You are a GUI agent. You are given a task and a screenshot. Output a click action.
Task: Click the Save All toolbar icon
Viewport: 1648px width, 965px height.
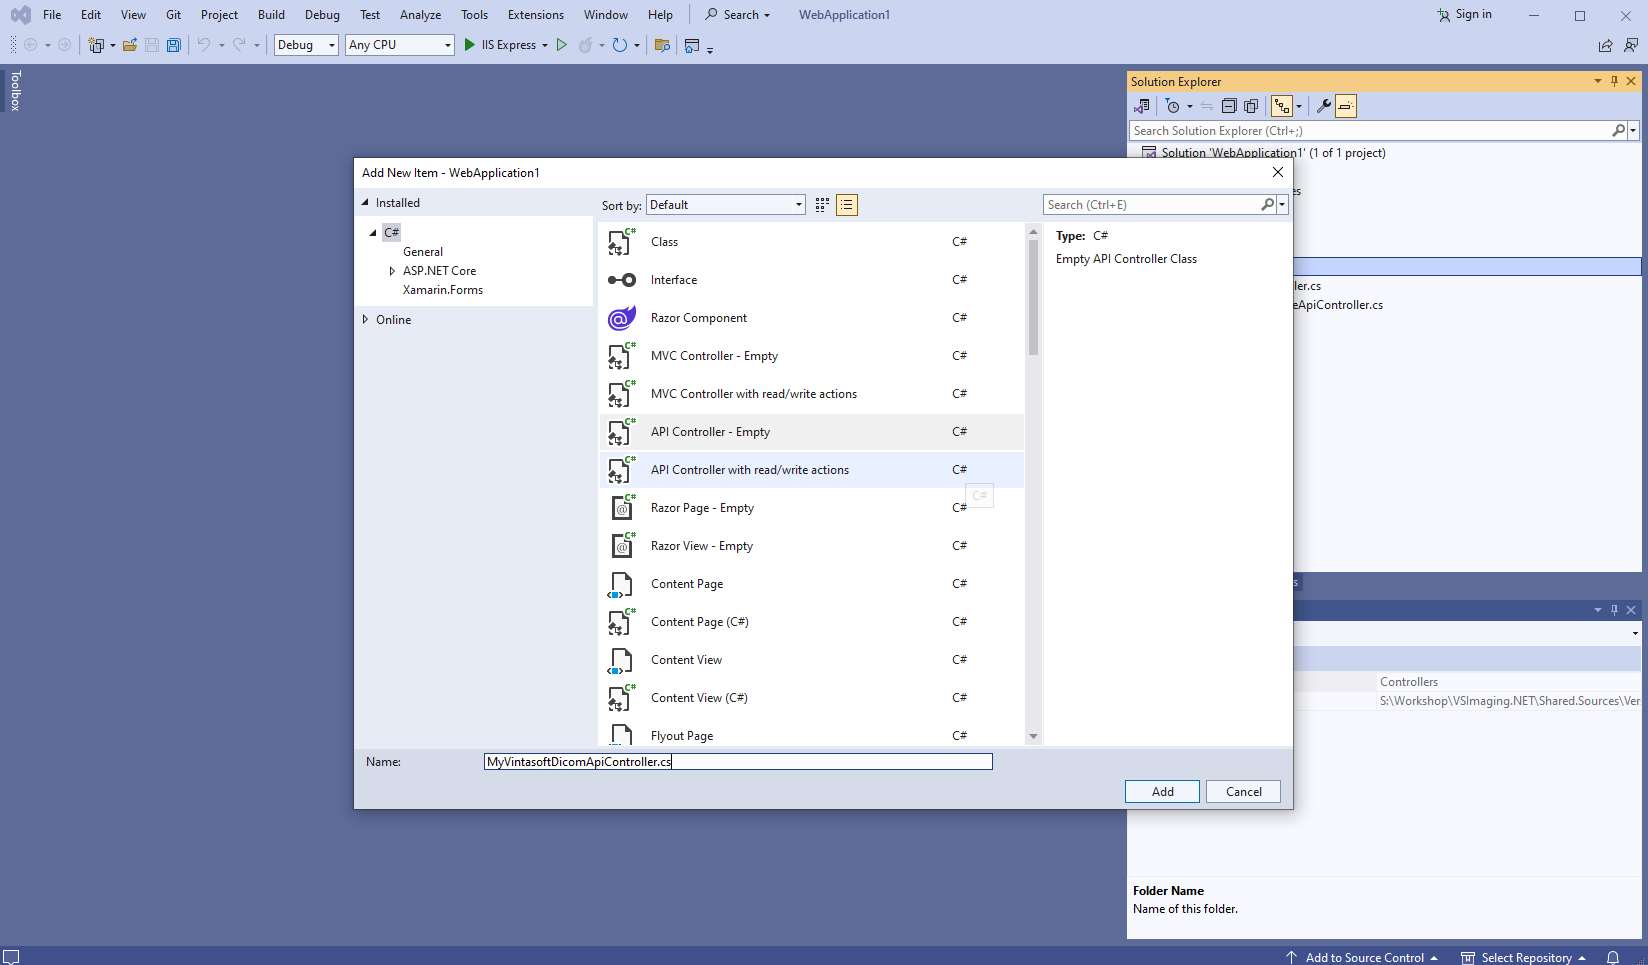[x=174, y=45]
